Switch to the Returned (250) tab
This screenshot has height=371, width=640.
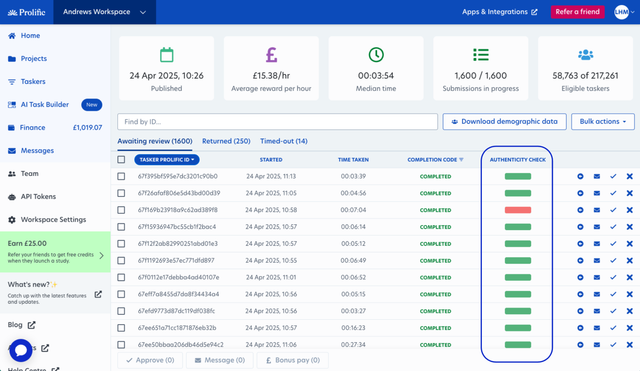[x=226, y=141]
